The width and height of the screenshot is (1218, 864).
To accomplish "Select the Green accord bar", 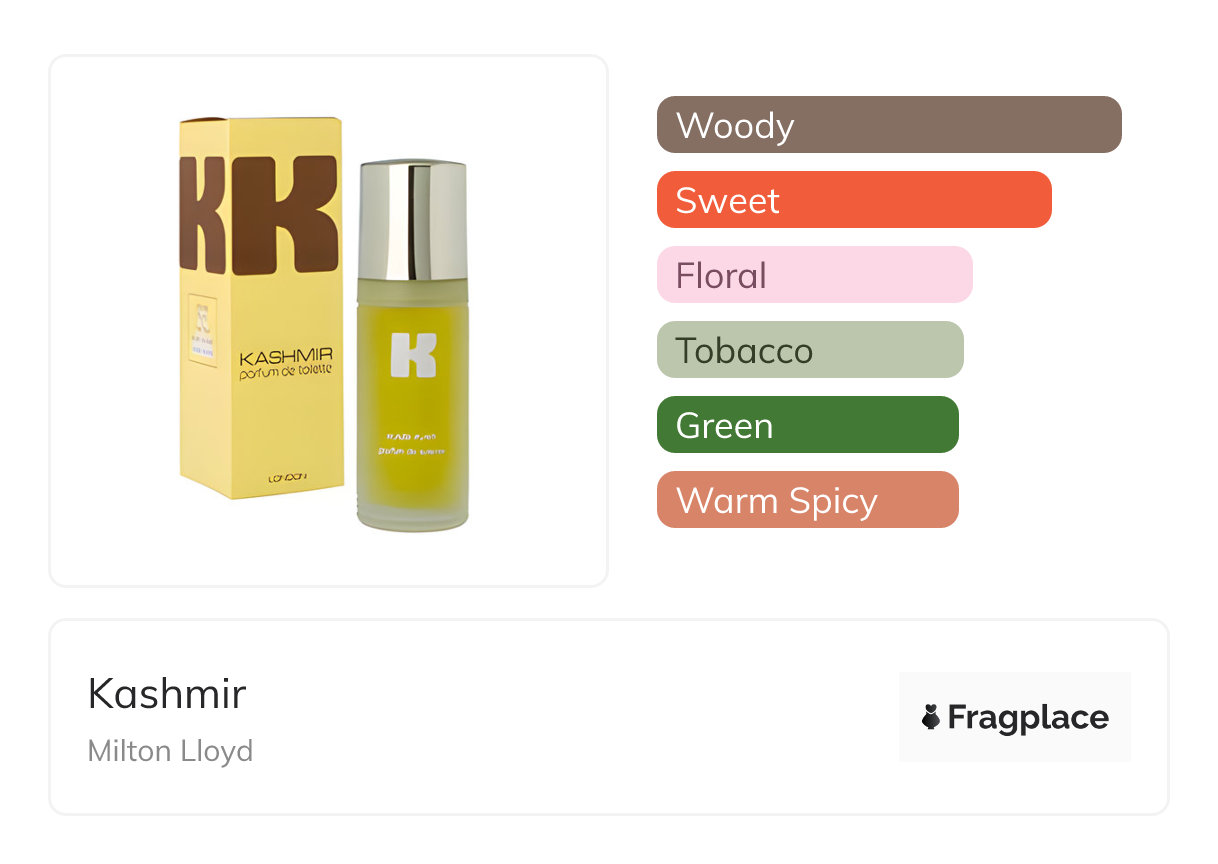I will tap(808, 425).
